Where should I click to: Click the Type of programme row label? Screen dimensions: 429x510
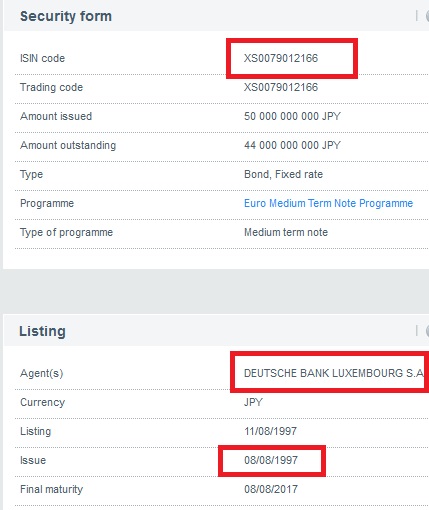(x=66, y=232)
